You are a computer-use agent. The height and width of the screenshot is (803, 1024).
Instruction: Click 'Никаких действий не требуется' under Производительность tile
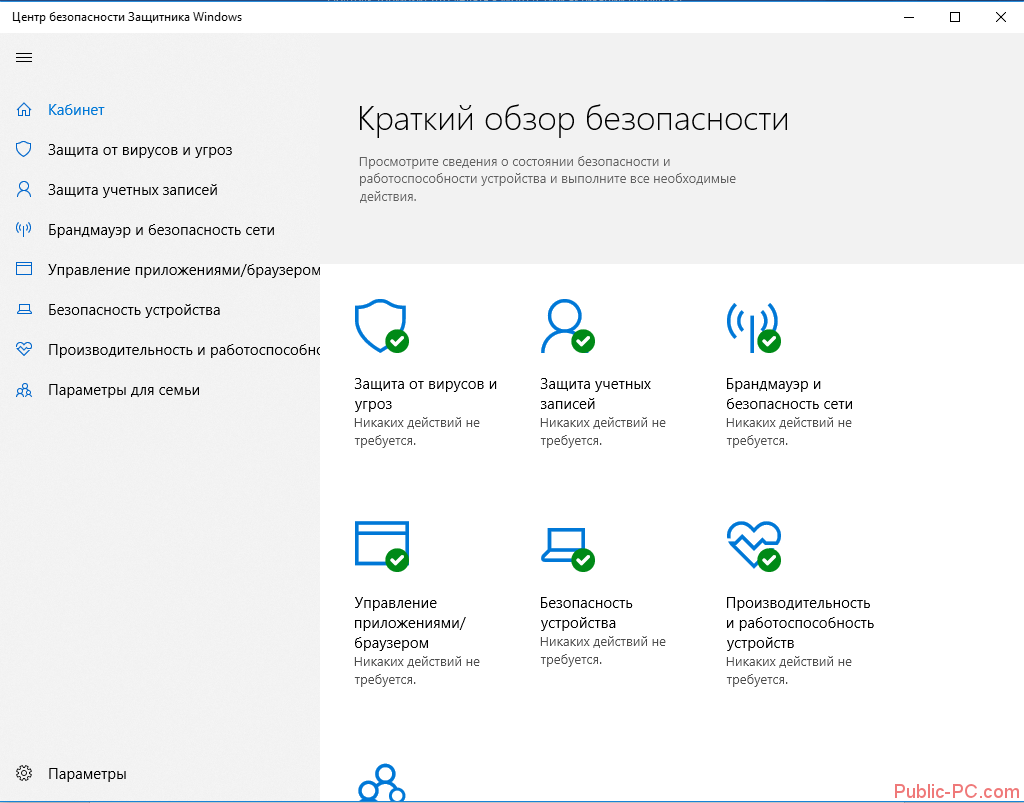[788, 670]
